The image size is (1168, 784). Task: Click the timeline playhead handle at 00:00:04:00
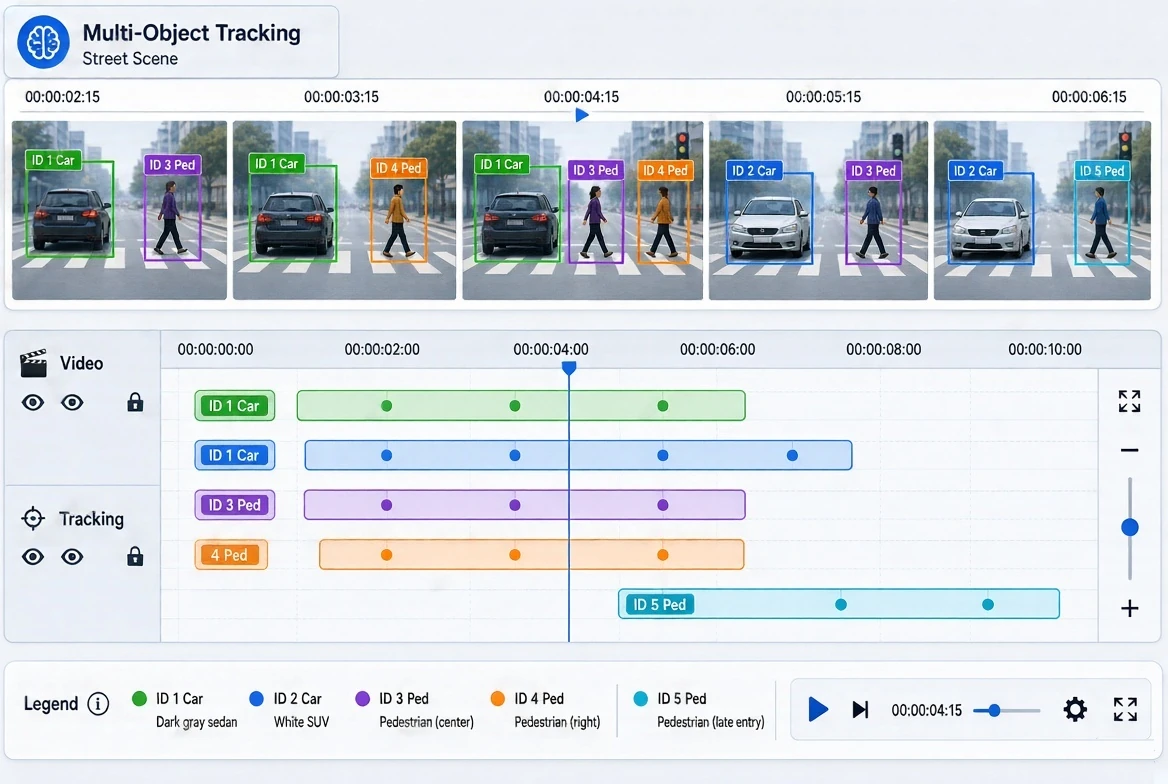[x=568, y=367]
